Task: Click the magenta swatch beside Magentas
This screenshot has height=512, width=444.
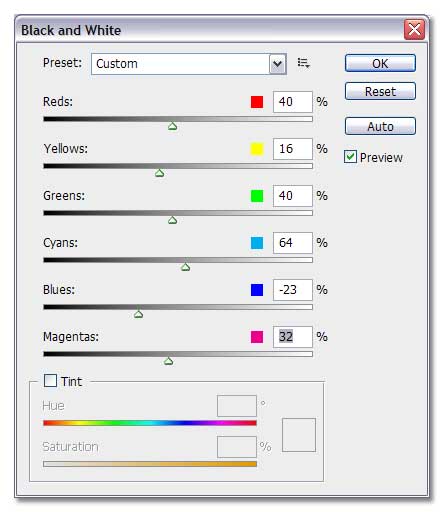Action: tap(257, 337)
